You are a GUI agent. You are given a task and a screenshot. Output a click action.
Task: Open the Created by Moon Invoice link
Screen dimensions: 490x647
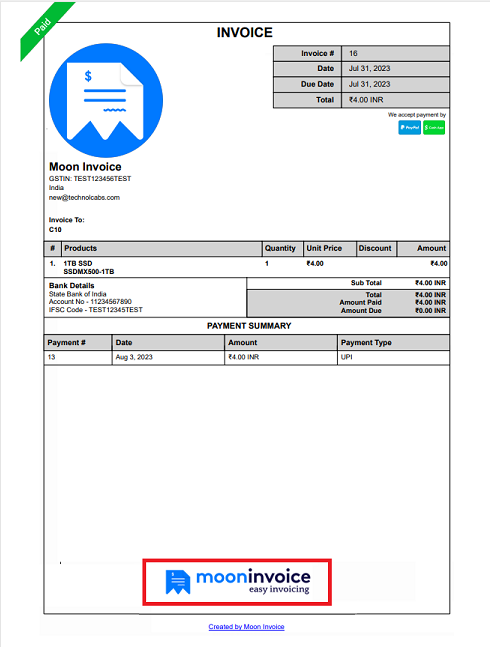click(x=246, y=626)
